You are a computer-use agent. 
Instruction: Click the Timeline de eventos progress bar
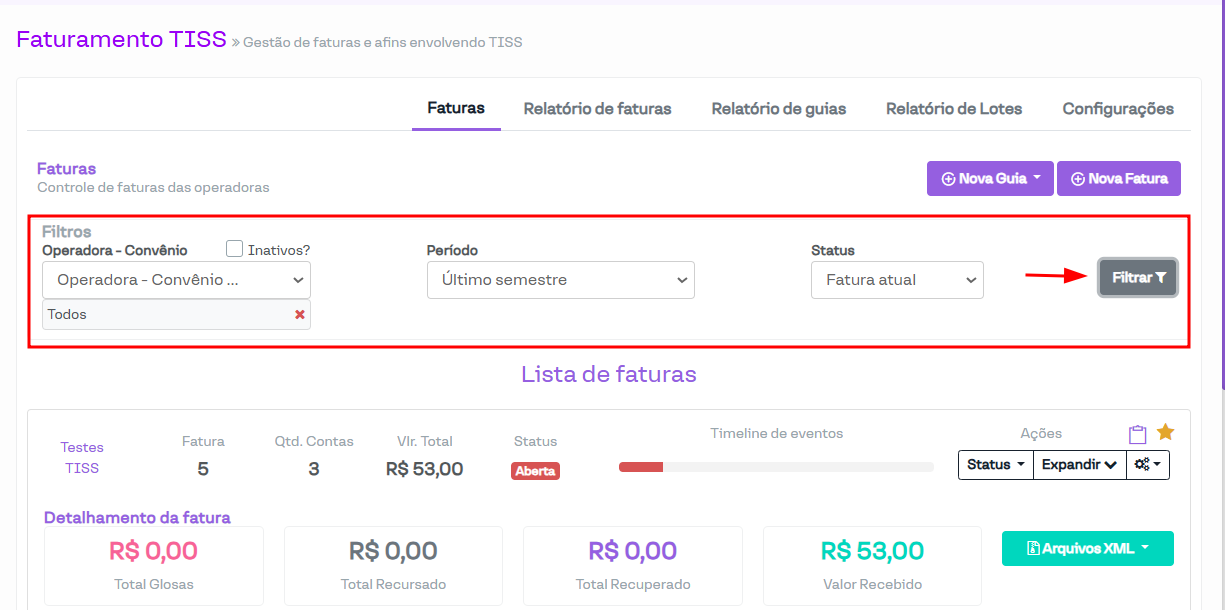coord(776,467)
